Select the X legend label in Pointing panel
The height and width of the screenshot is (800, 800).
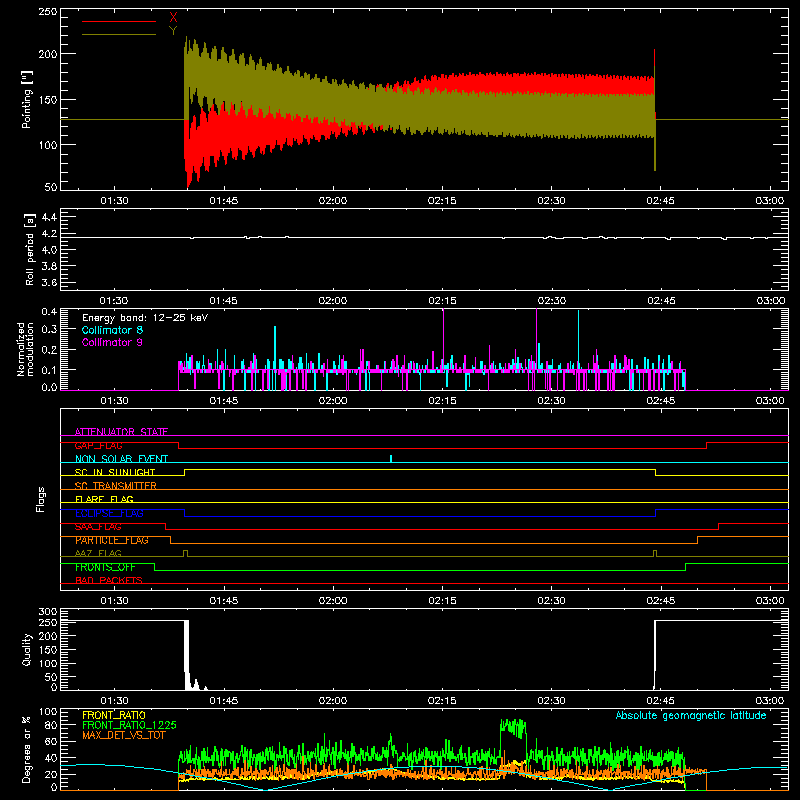coord(173,18)
